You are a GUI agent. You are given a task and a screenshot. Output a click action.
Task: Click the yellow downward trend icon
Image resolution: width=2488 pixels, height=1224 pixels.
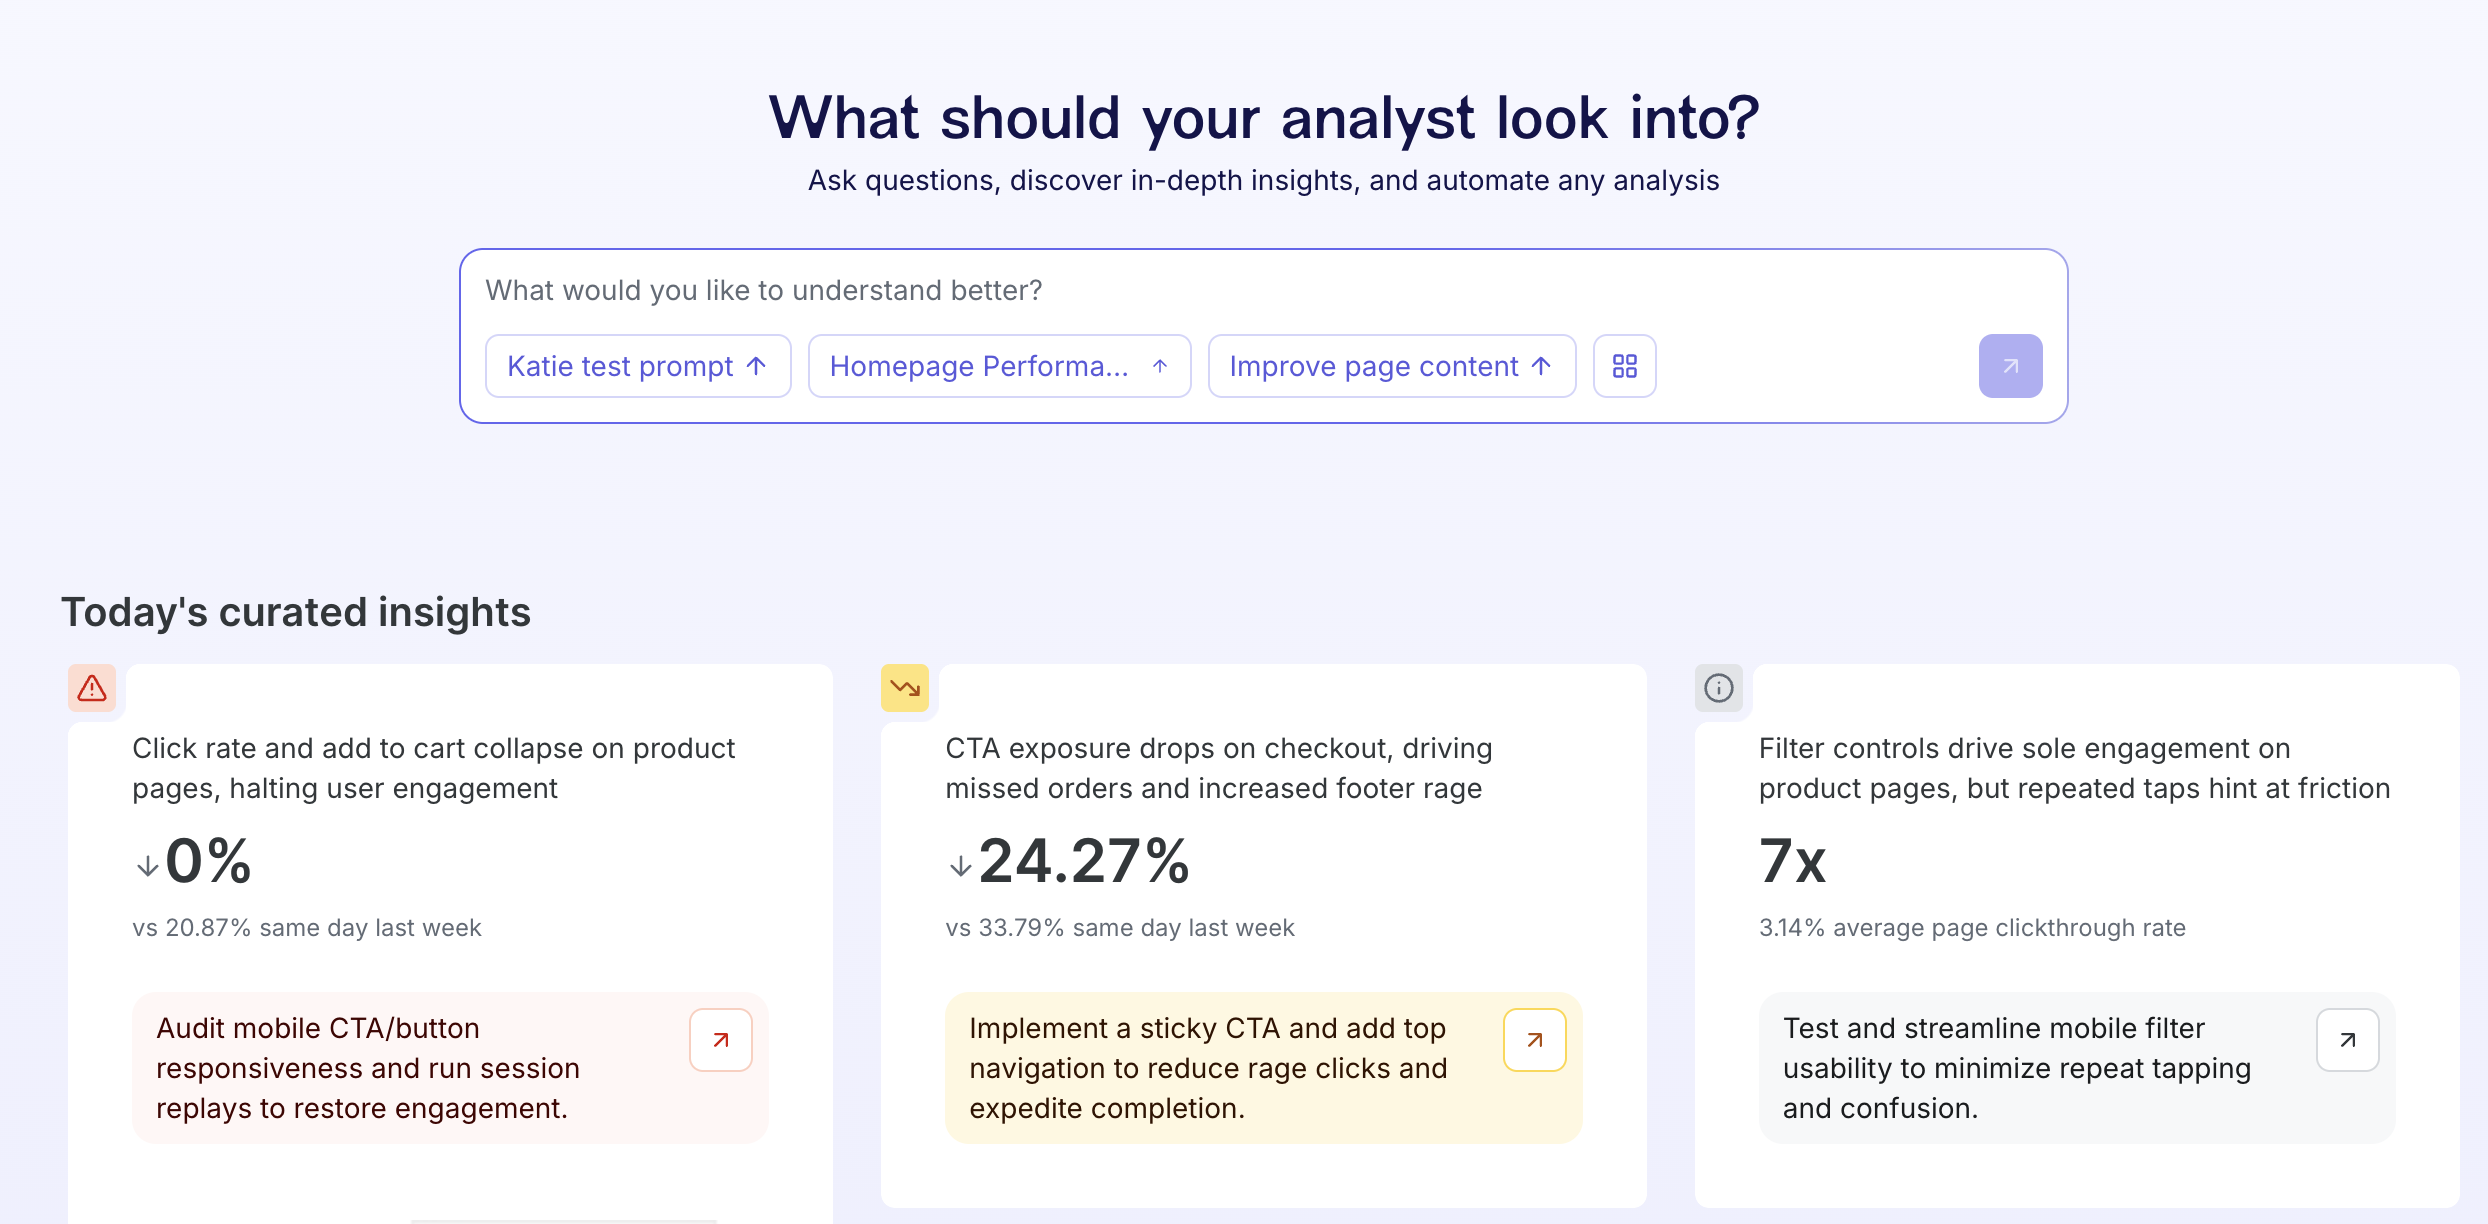click(x=905, y=688)
